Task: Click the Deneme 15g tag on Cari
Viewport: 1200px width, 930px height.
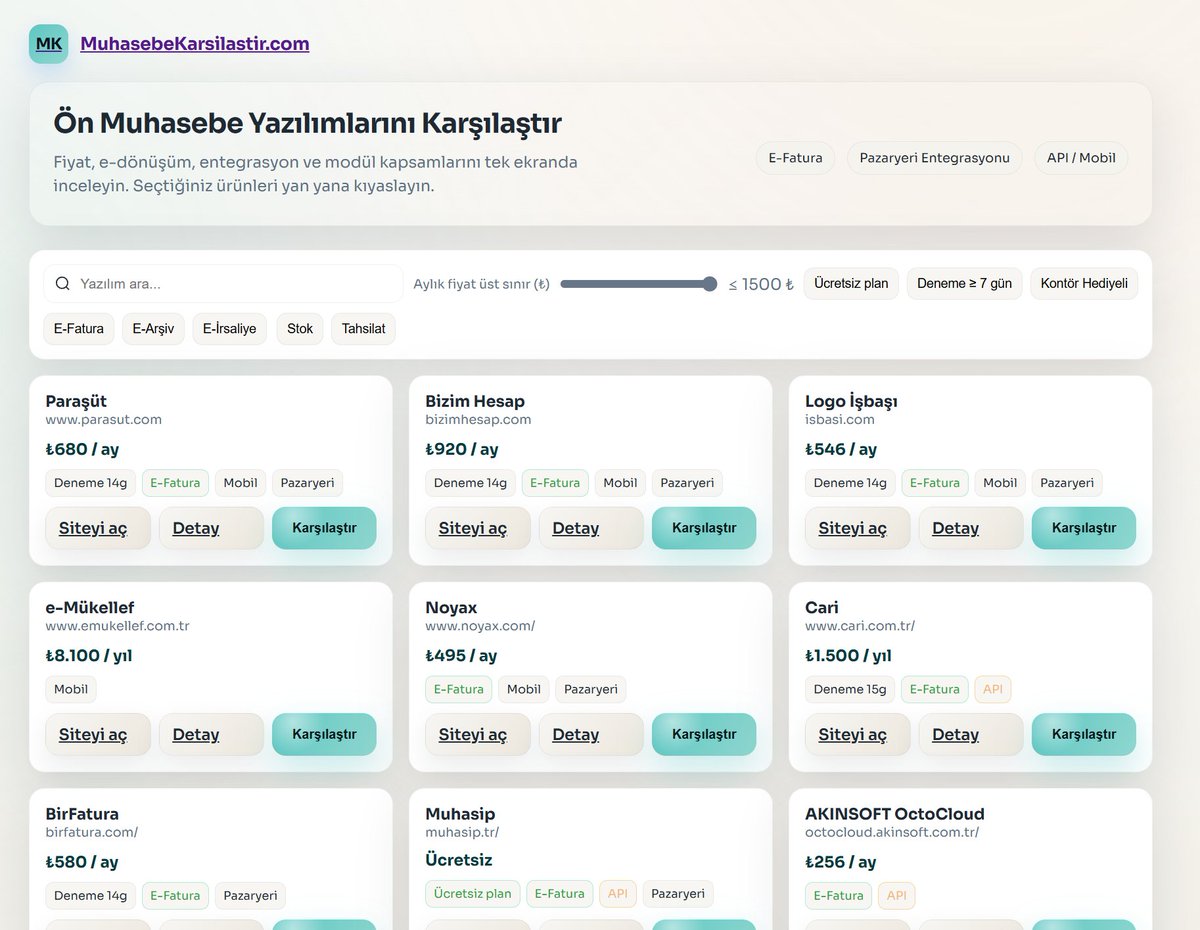Action: (851, 689)
